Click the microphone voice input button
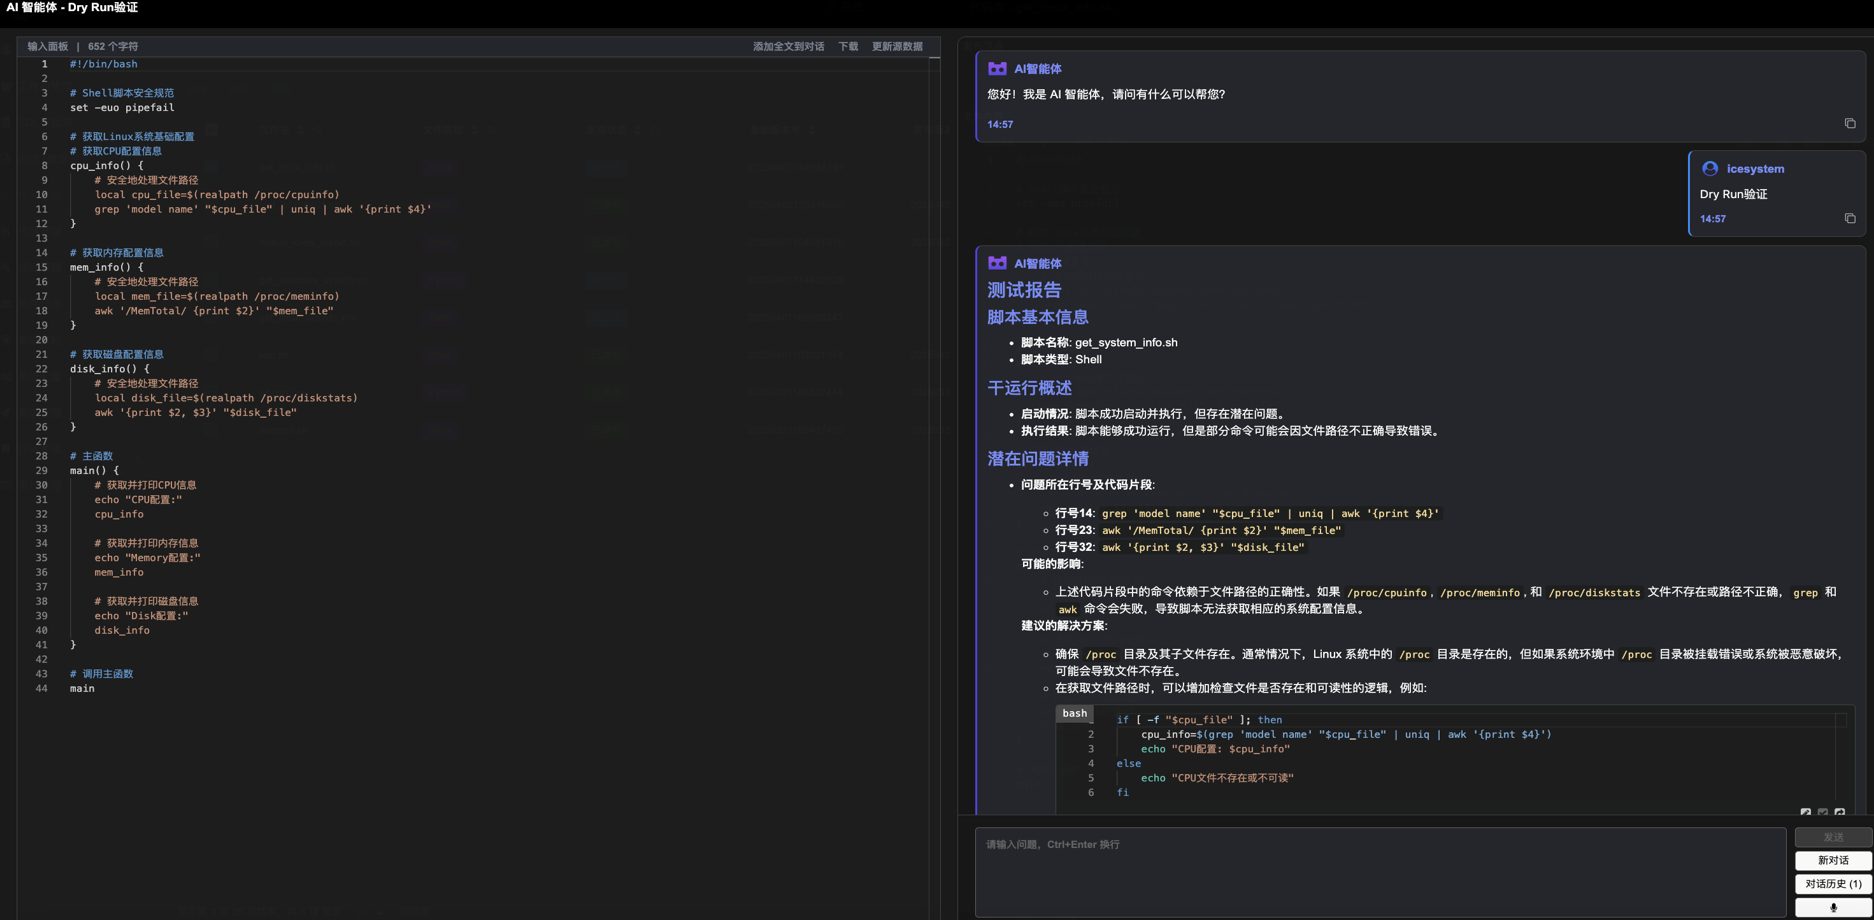The height and width of the screenshot is (920, 1874). point(1833,908)
